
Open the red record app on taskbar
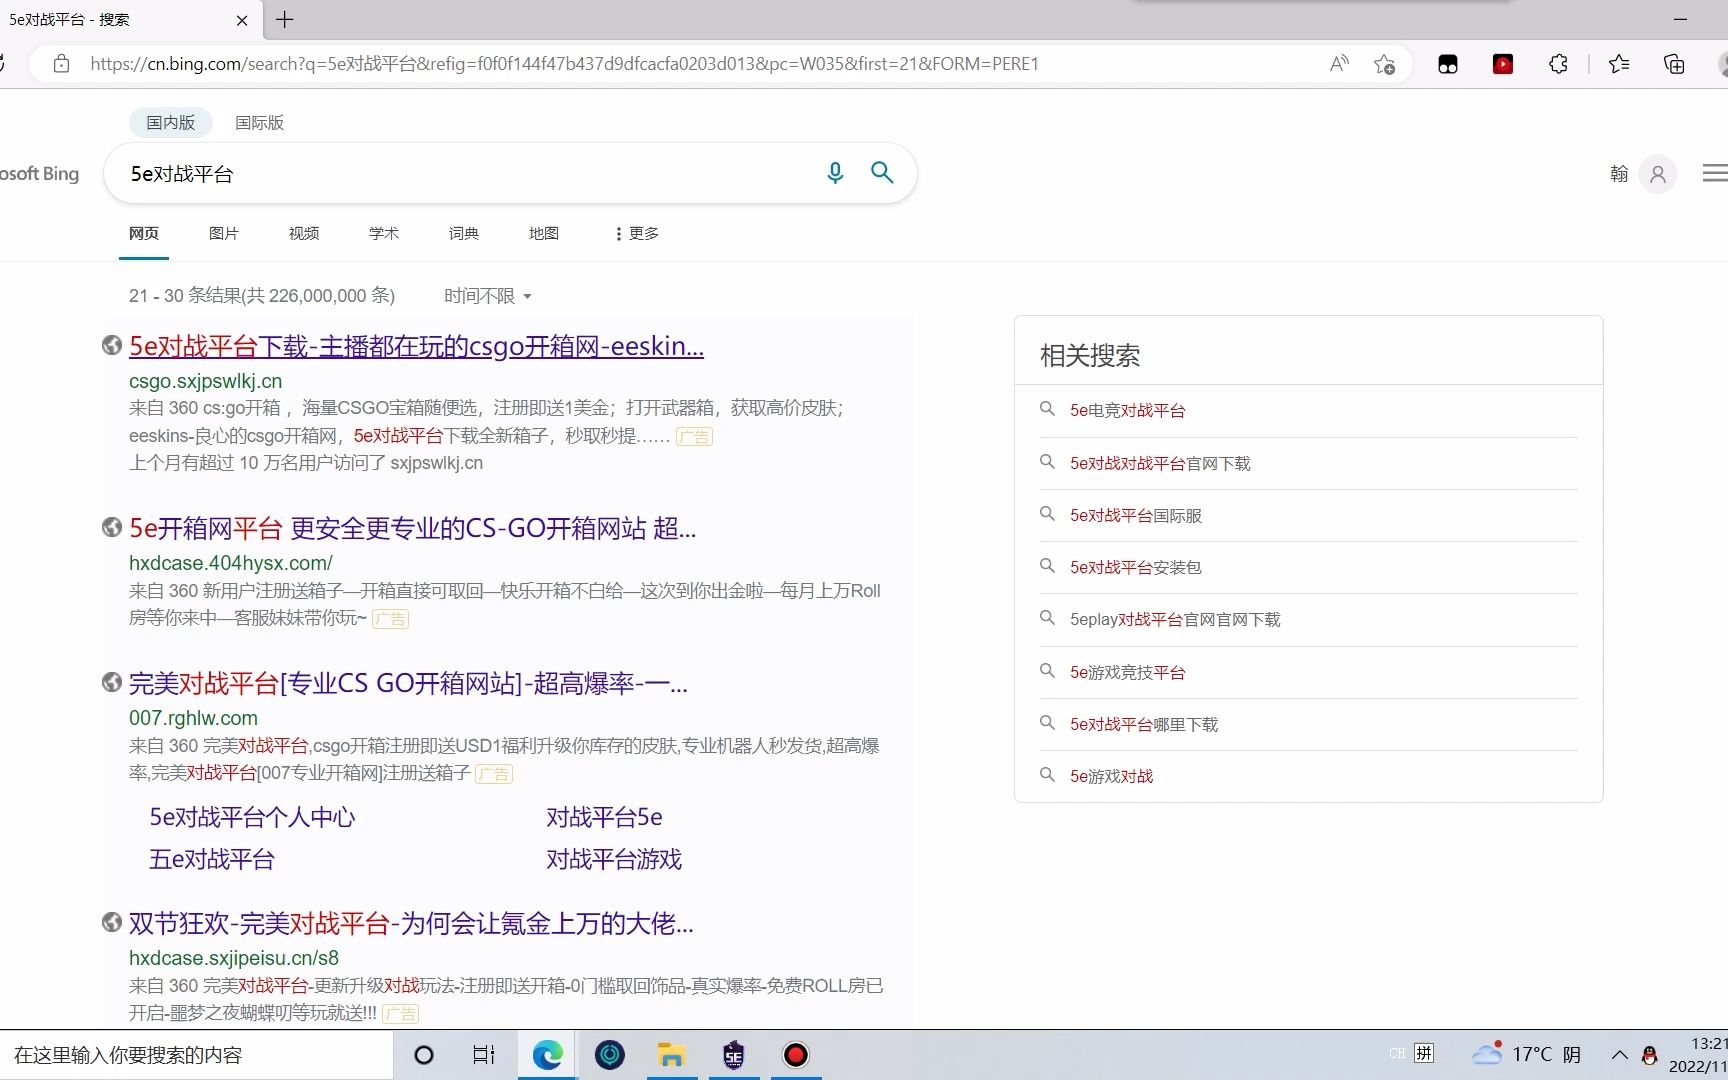[796, 1055]
